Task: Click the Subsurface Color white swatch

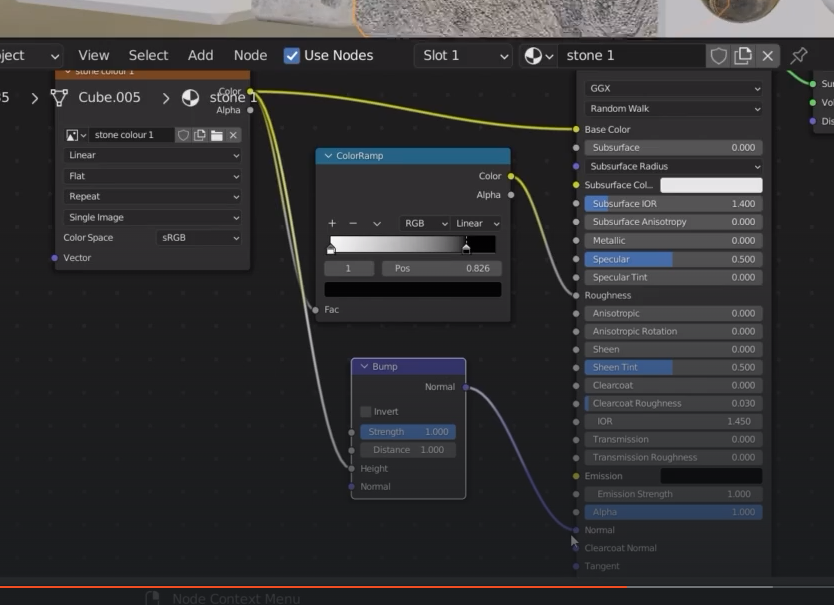Action: 711,185
